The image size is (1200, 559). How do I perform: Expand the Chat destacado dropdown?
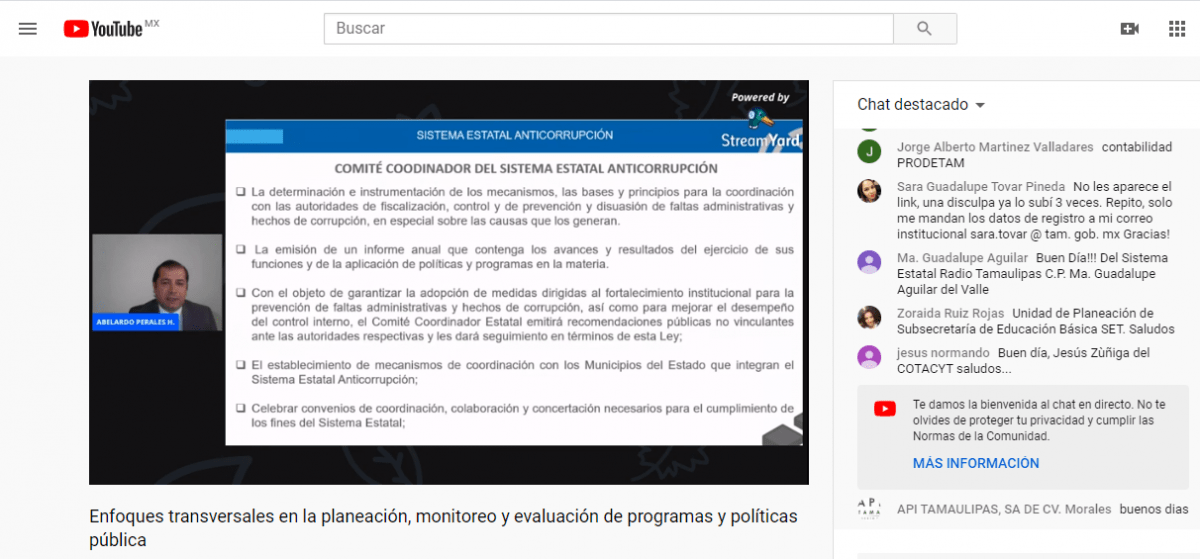921,105
